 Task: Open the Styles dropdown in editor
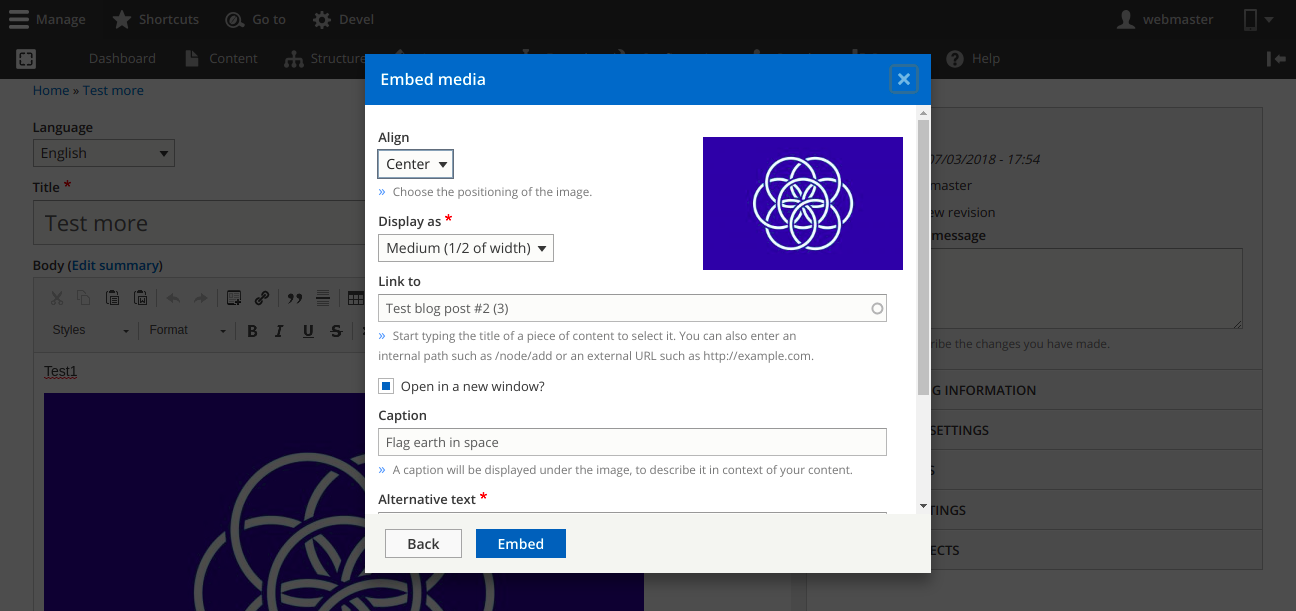point(91,331)
